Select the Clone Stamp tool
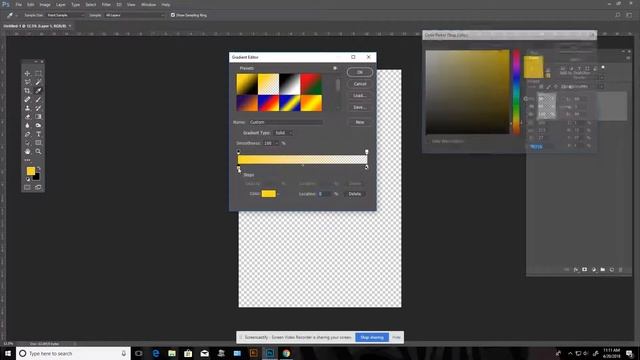Screen dimensions: 640x360 coord(27,108)
